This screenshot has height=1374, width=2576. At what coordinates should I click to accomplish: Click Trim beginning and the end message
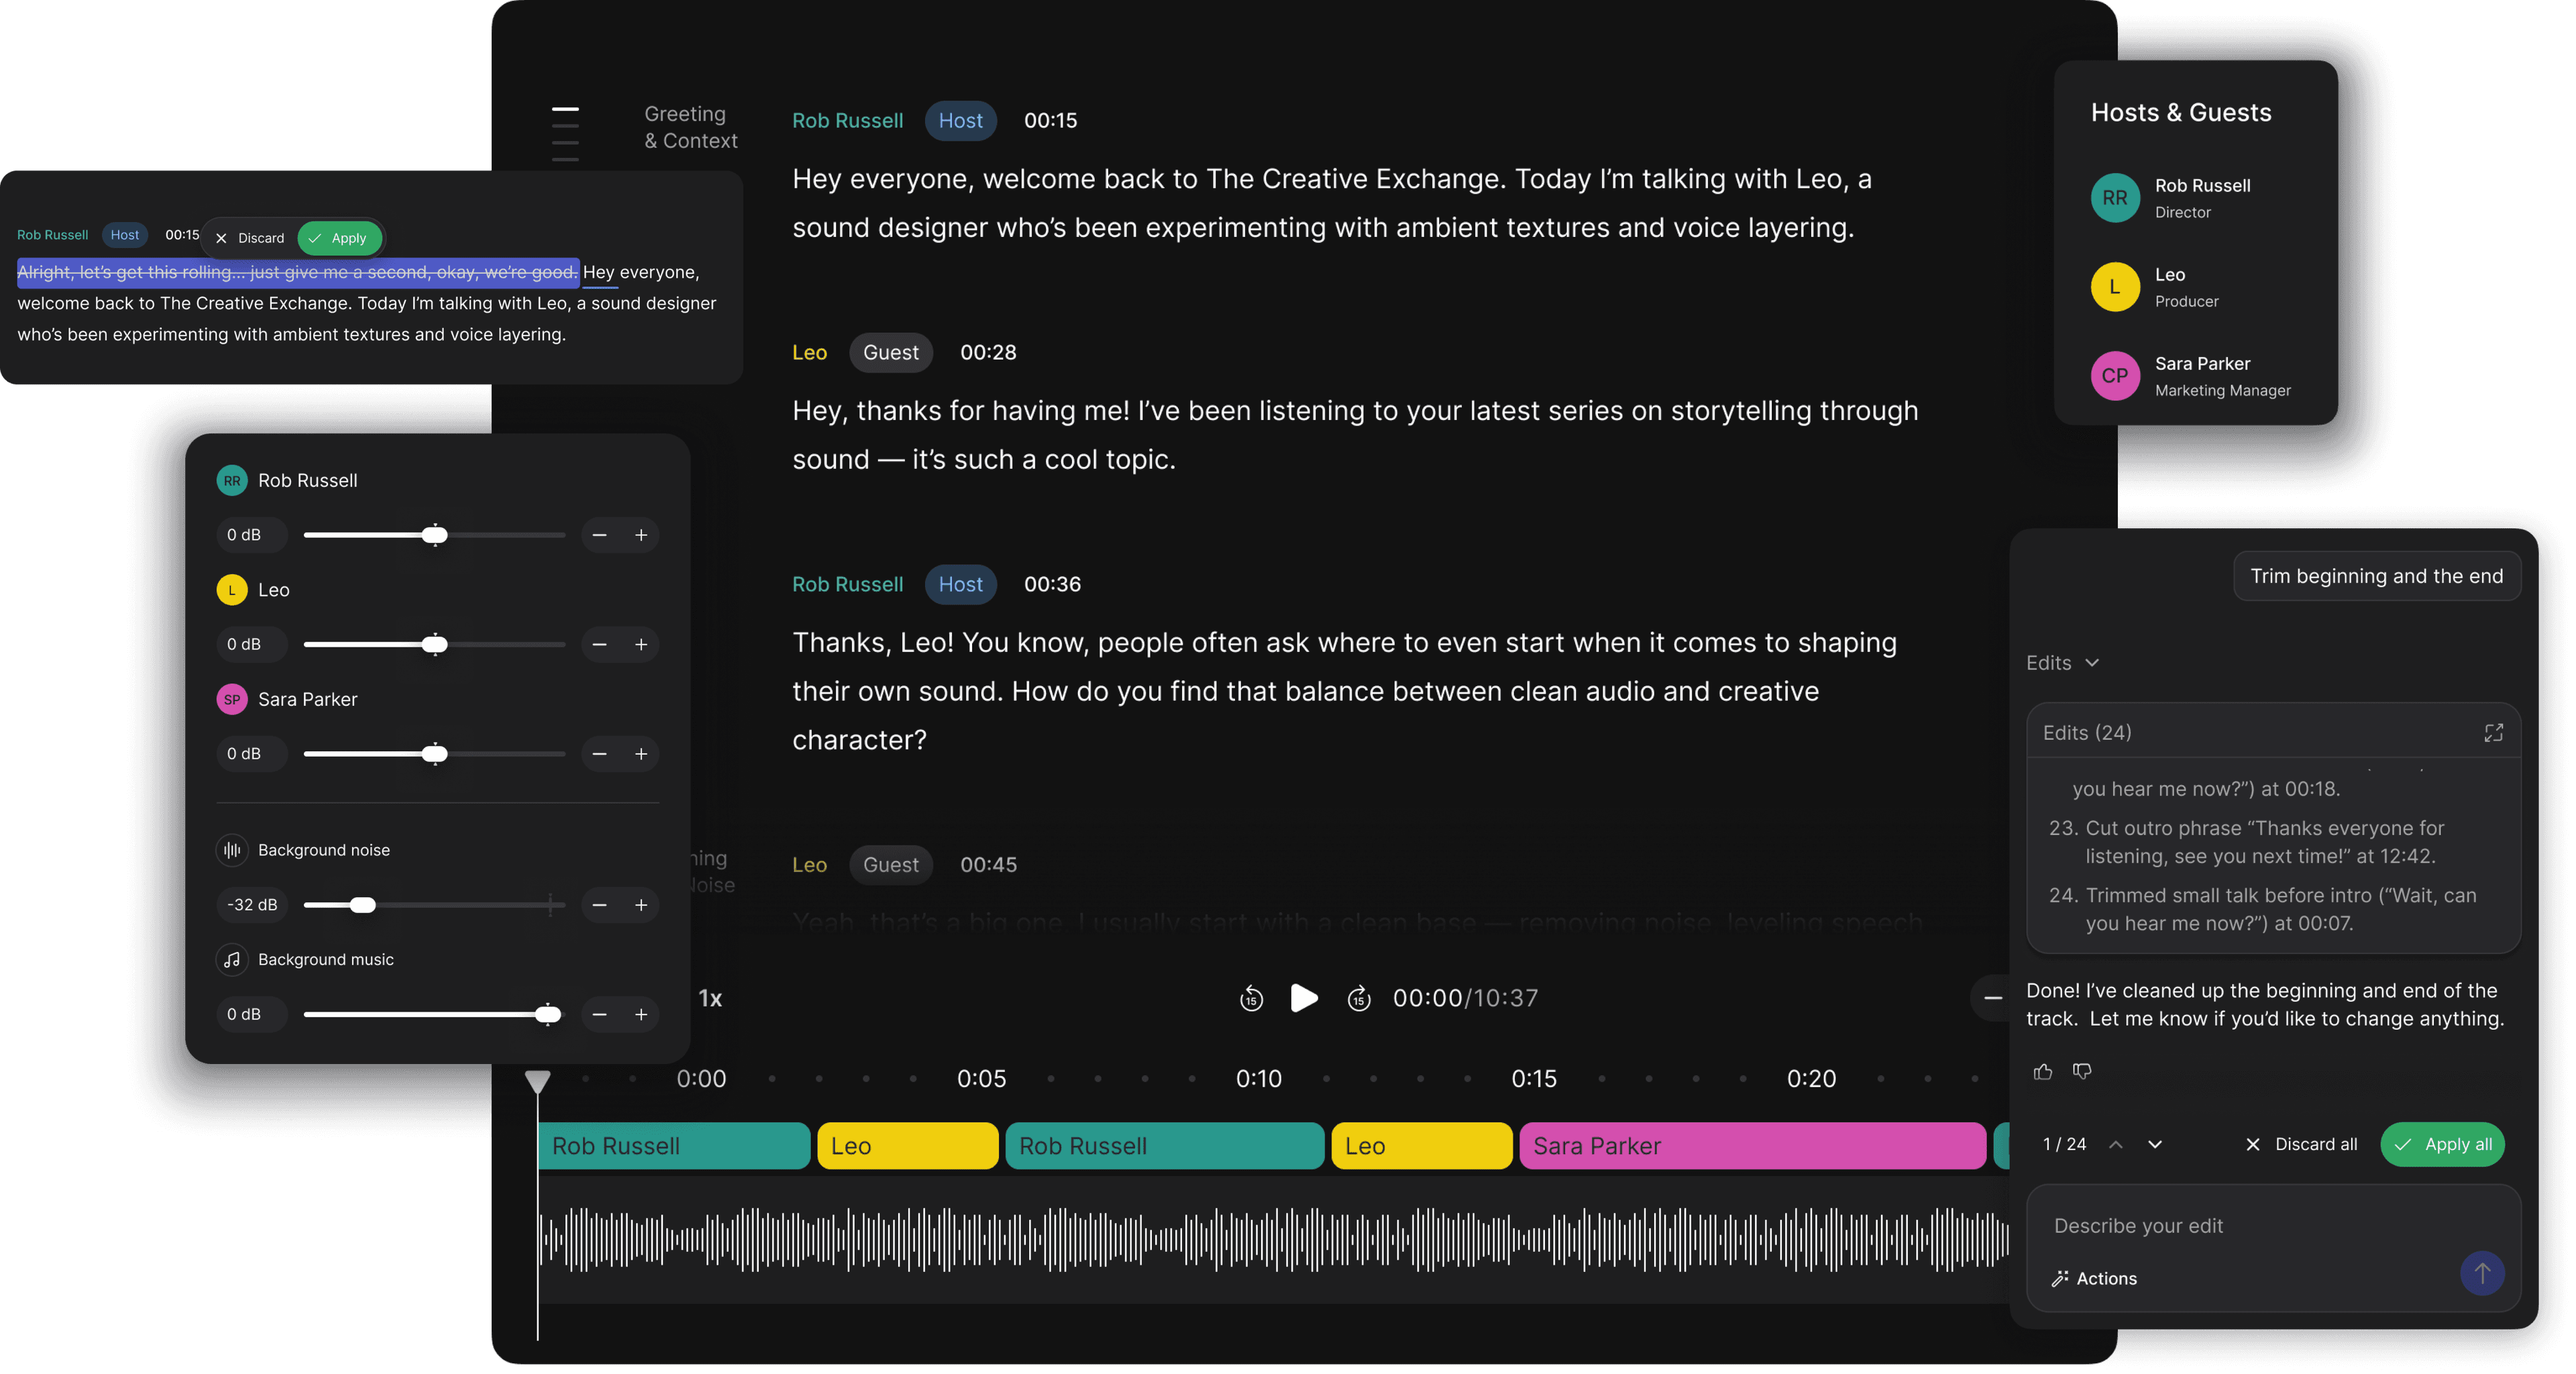pyautogui.click(x=2376, y=576)
